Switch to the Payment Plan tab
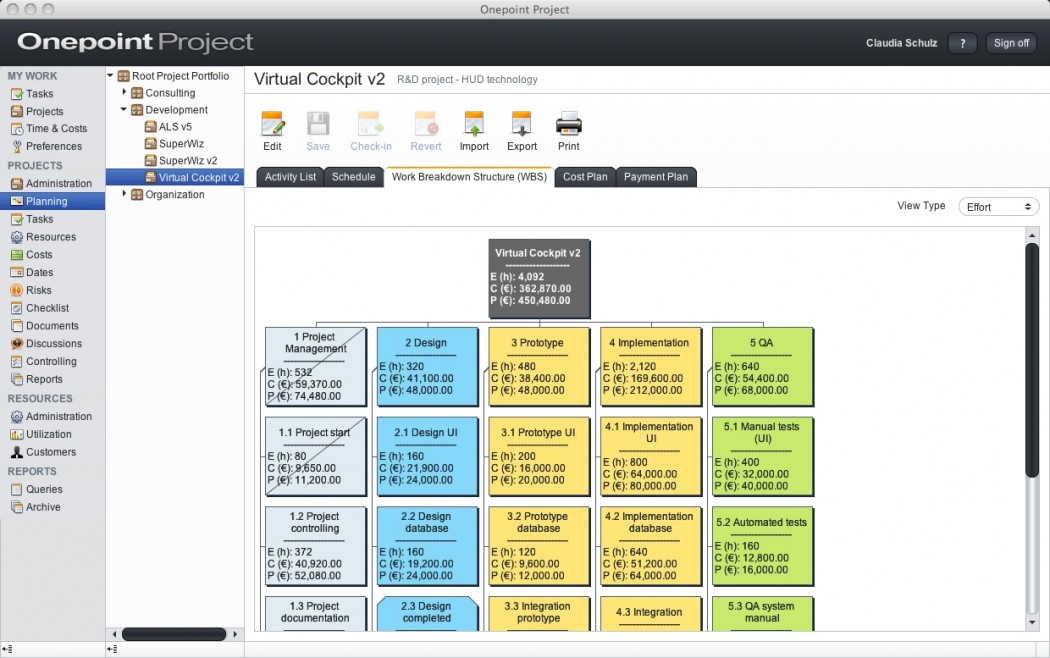Image resolution: width=1050 pixels, height=658 pixels. (x=656, y=177)
